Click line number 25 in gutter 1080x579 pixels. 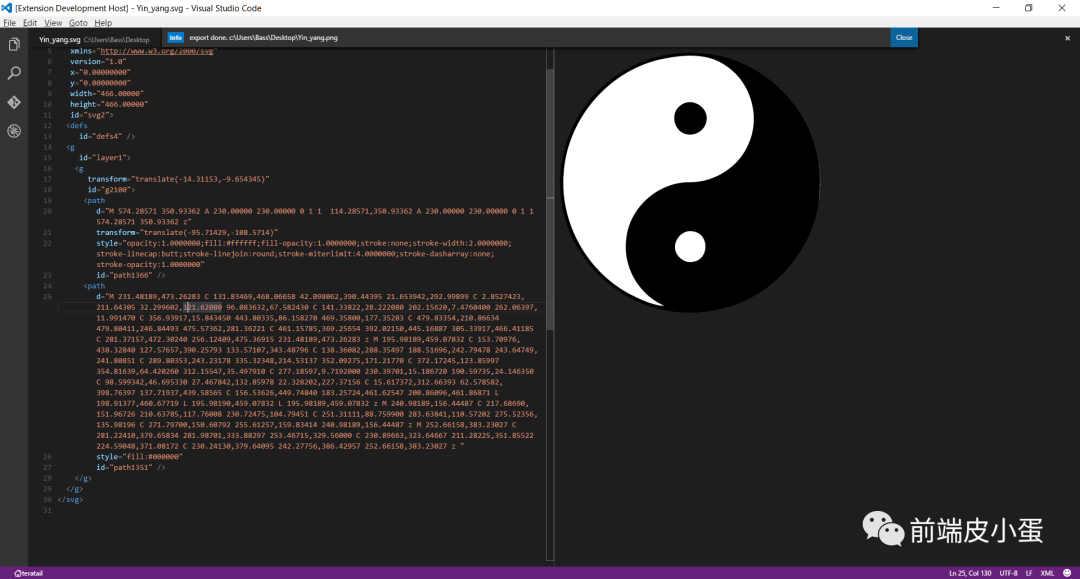coord(47,297)
